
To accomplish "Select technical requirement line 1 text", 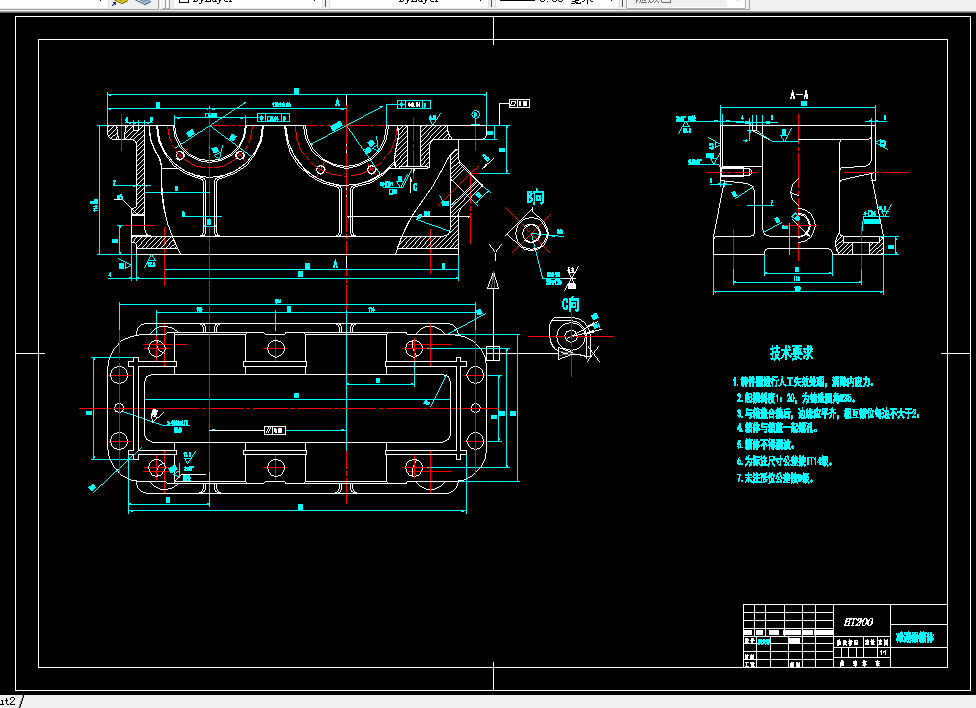I will coord(803,382).
